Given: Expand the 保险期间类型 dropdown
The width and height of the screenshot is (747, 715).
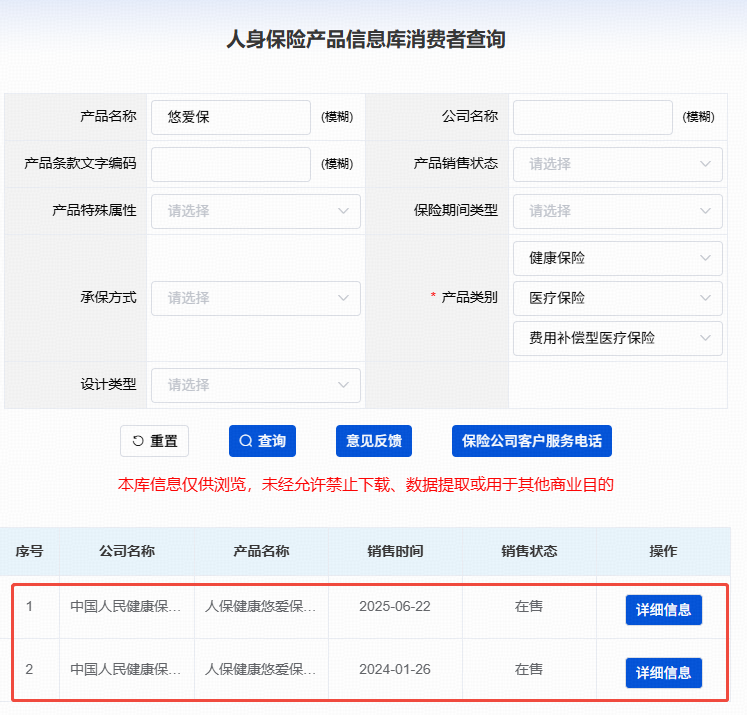Looking at the screenshot, I should (x=617, y=211).
